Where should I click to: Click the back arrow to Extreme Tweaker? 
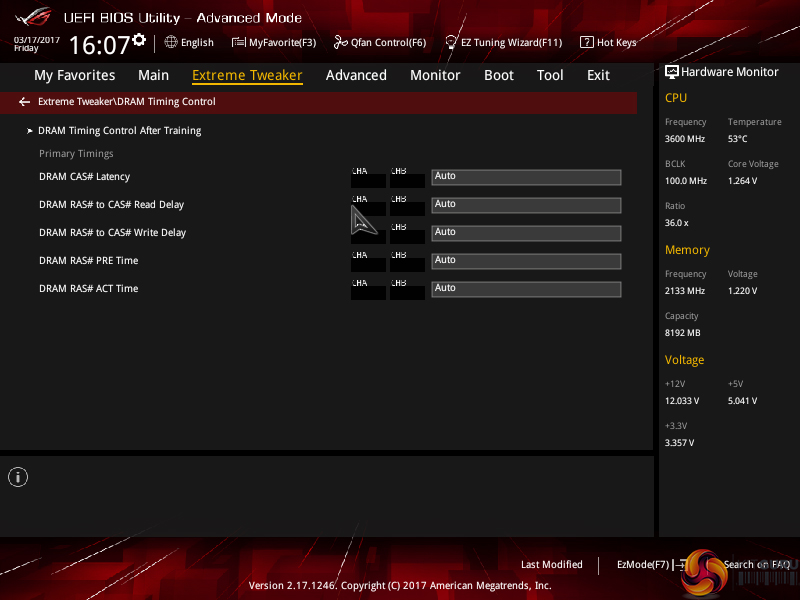[x=24, y=102]
